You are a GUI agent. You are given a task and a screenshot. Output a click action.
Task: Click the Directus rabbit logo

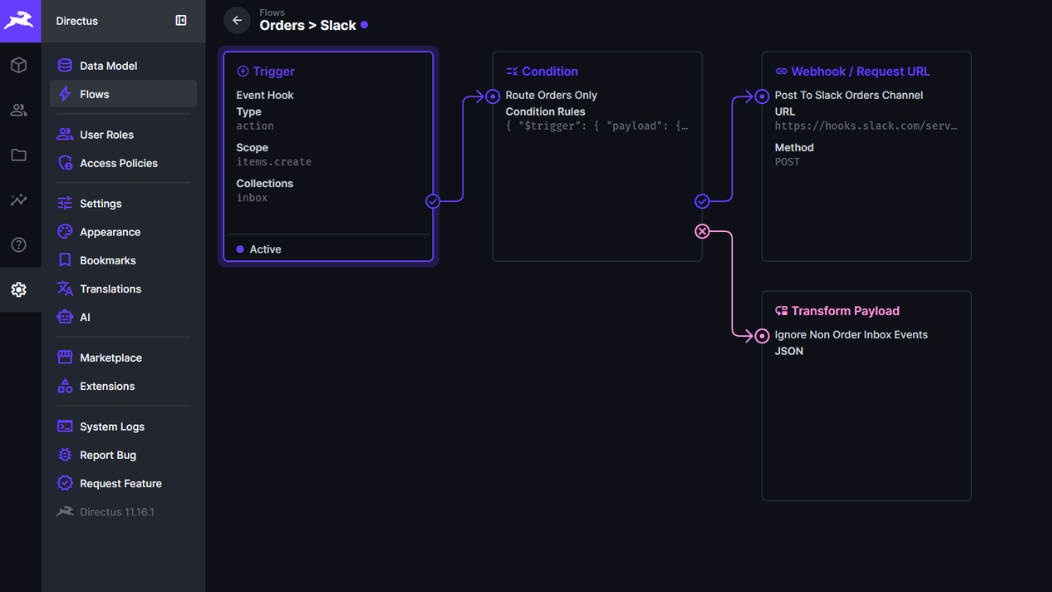click(x=20, y=21)
